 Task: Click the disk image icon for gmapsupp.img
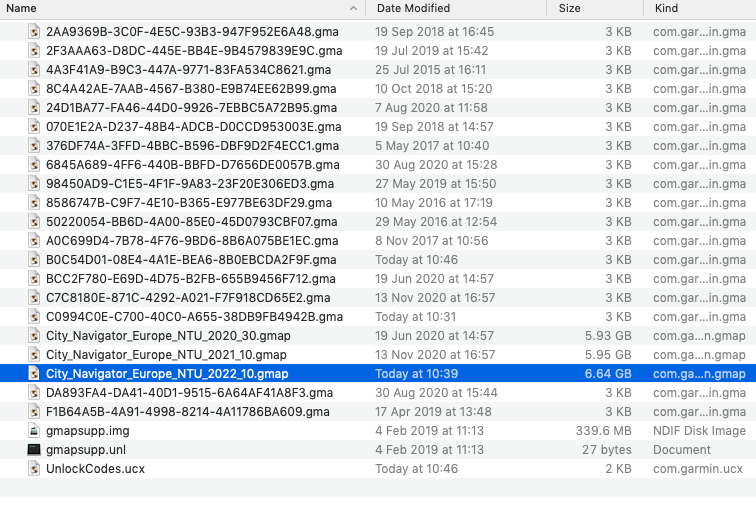tap(34, 431)
